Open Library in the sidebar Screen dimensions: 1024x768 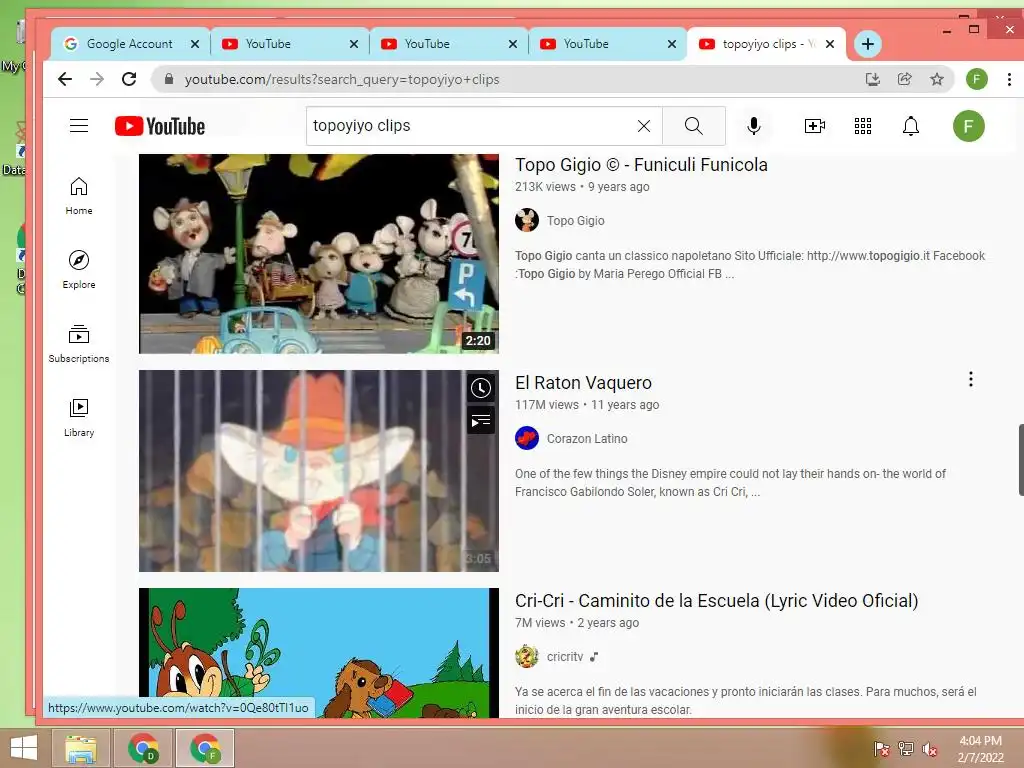click(x=79, y=418)
